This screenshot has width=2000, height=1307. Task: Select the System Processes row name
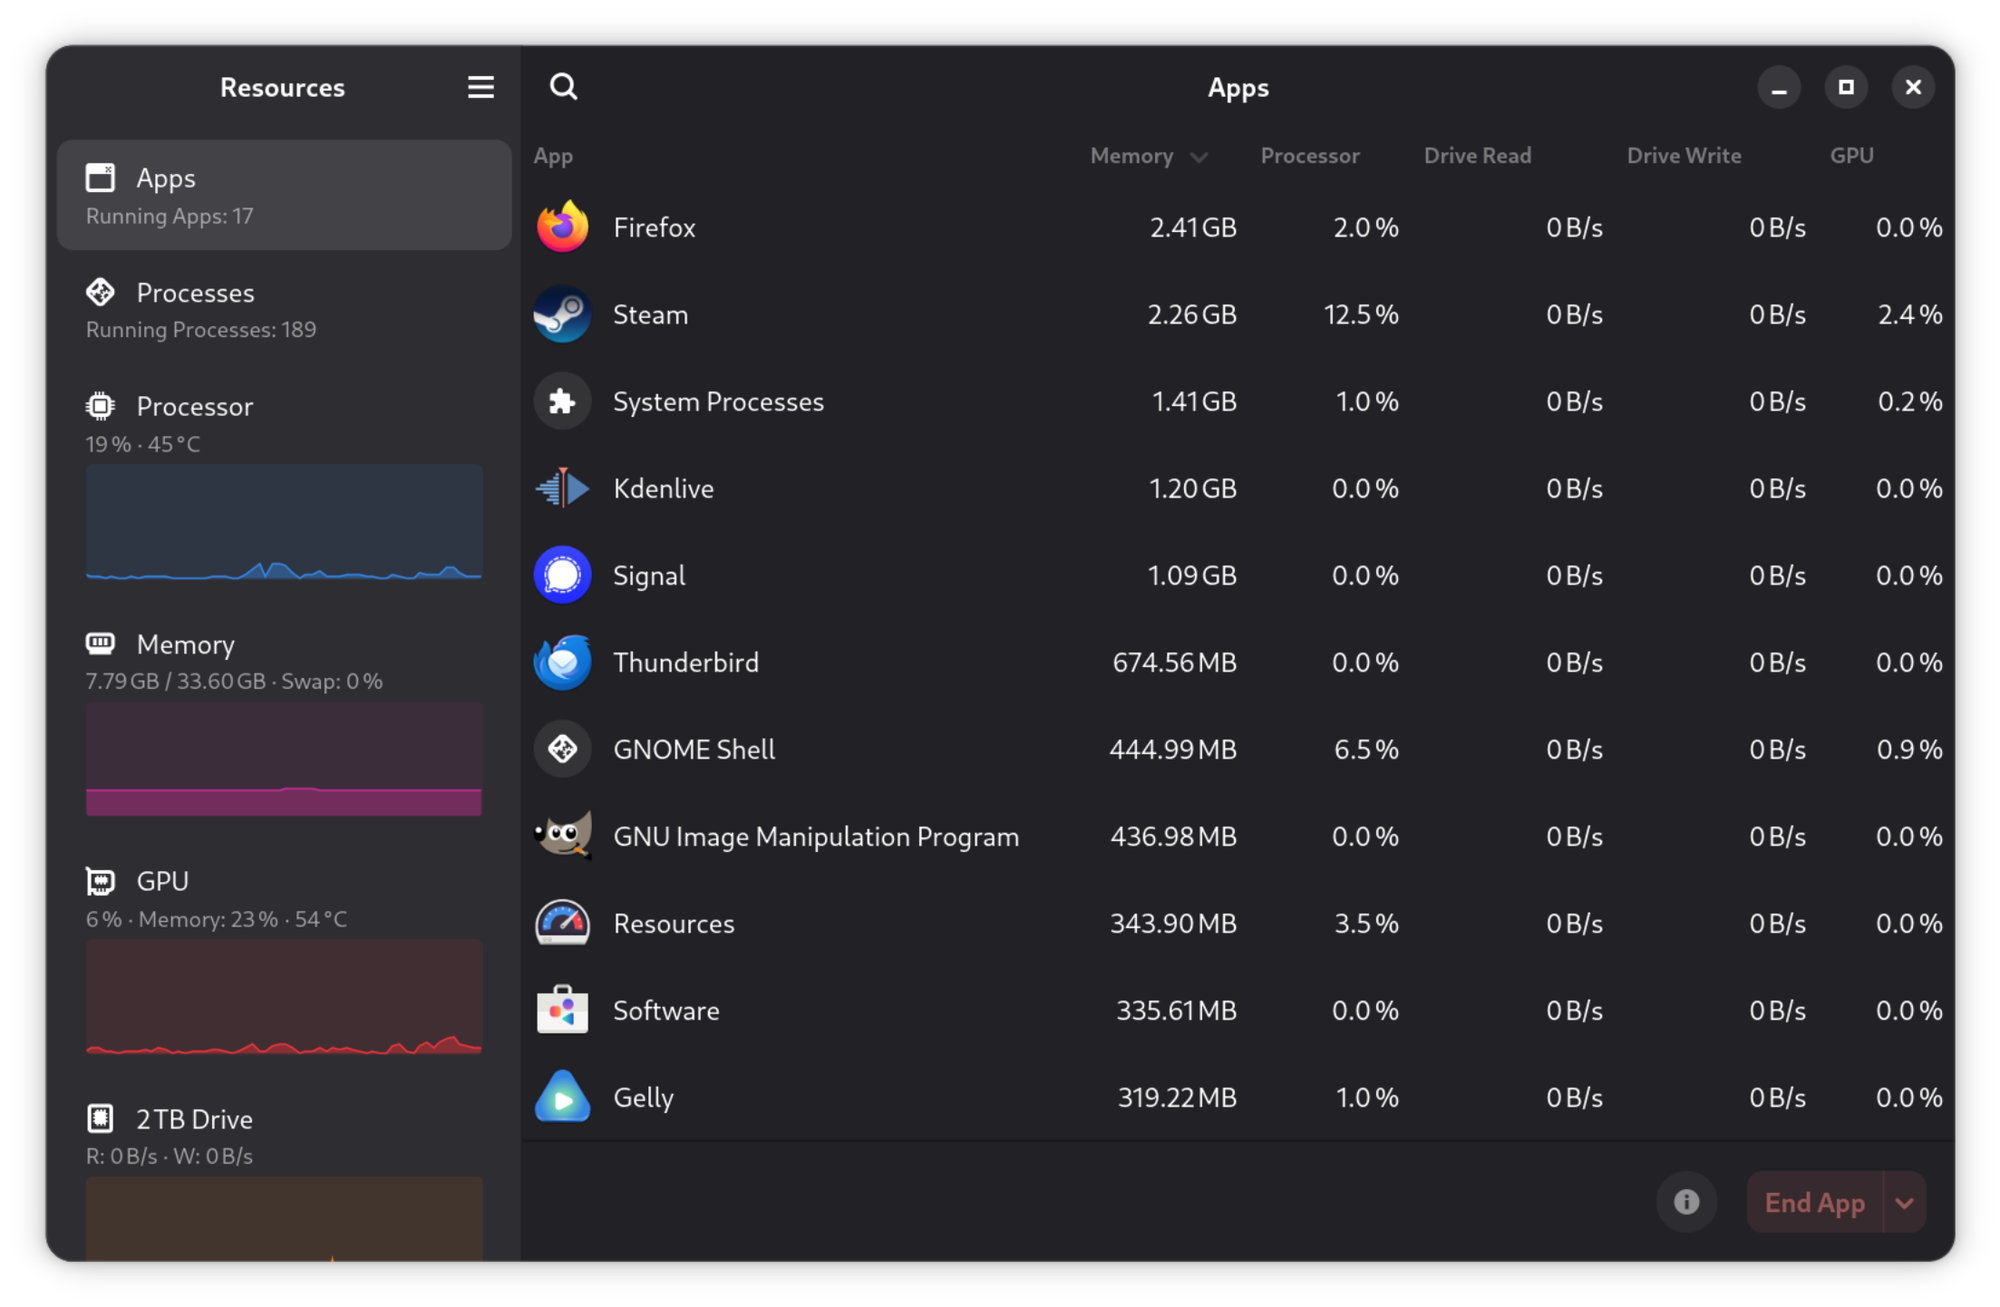718,401
